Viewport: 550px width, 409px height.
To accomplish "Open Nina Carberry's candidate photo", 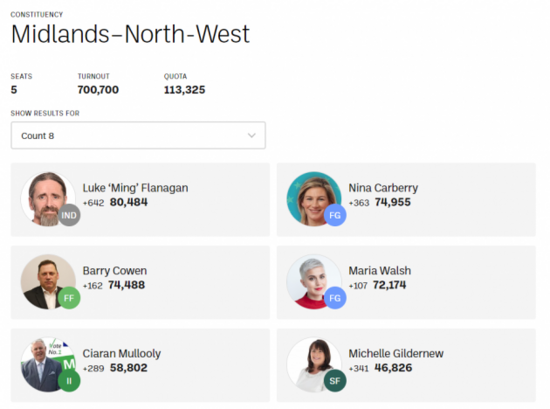I will [x=314, y=199].
